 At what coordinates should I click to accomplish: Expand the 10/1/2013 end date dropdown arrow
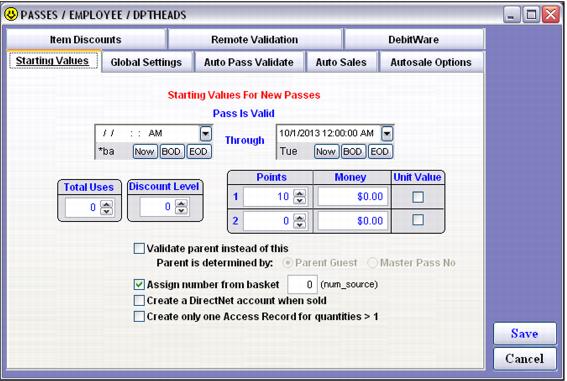[387, 134]
